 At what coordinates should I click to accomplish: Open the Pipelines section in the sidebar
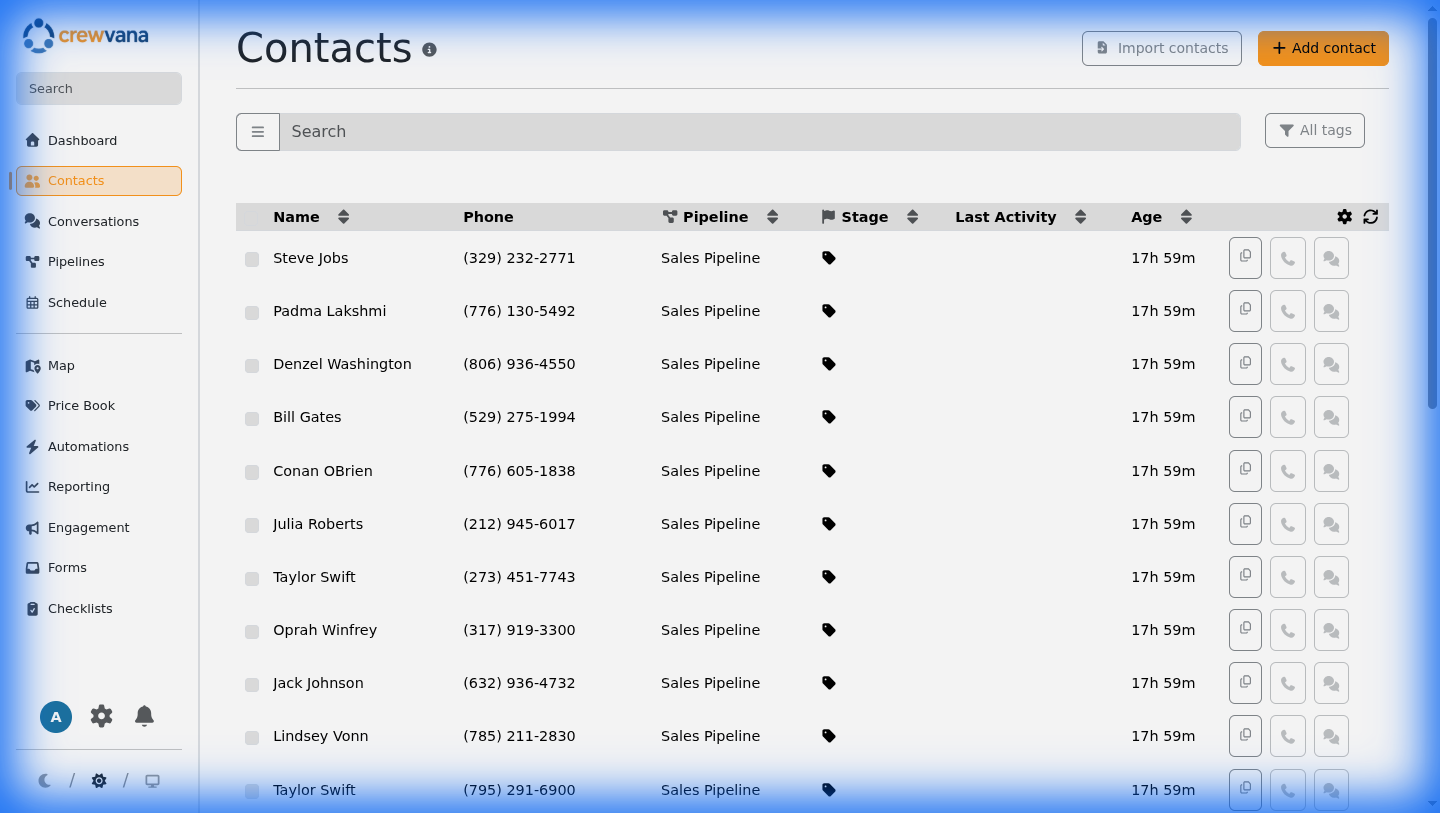76,261
